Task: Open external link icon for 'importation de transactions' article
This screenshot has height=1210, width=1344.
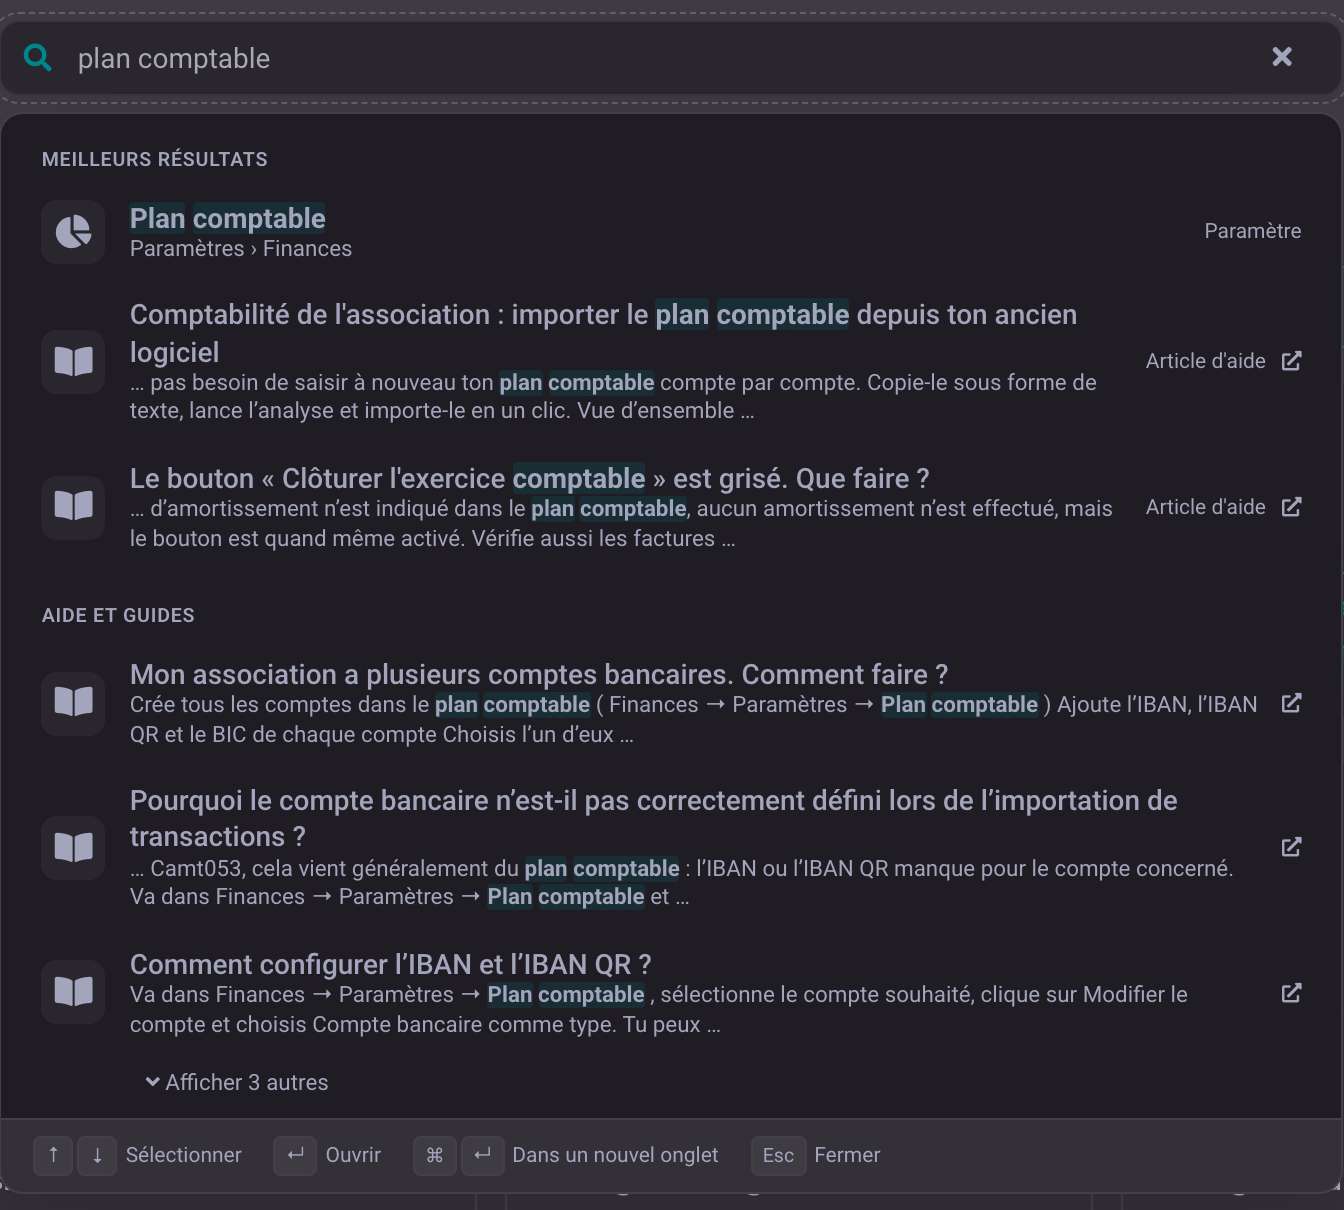Action: (1292, 847)
